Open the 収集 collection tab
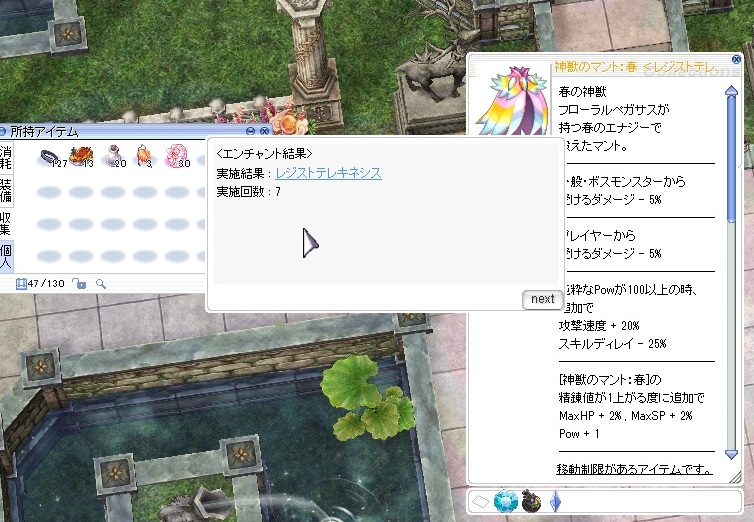 tap(7, 224)
